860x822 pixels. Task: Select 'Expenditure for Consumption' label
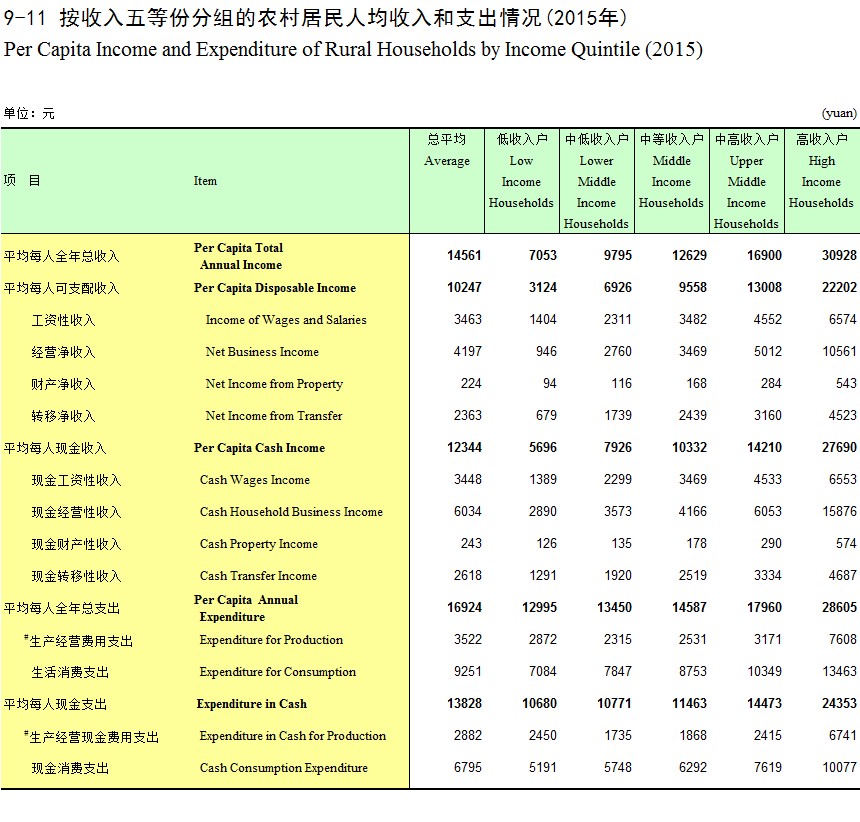[x=278, y=672]
